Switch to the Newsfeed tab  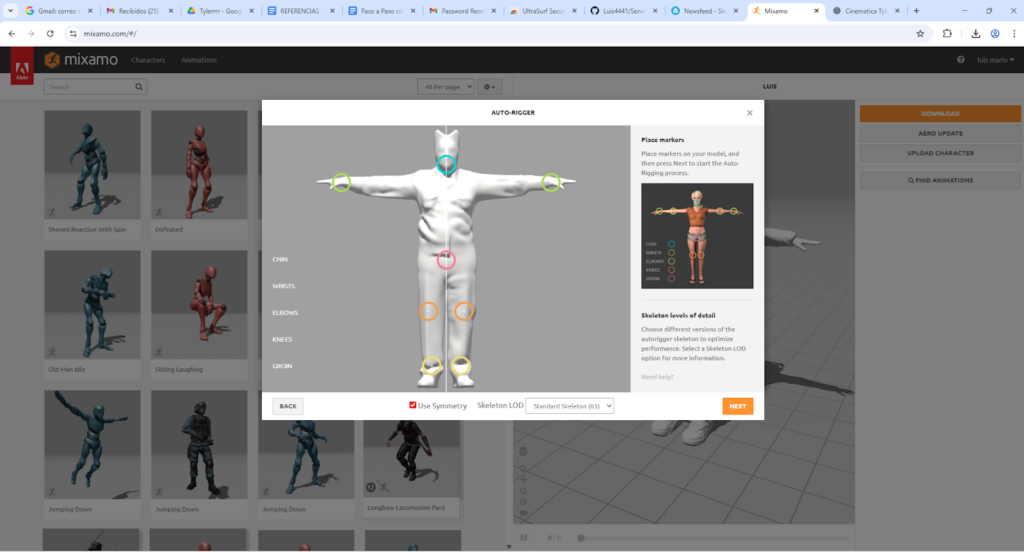click(703, 11)
